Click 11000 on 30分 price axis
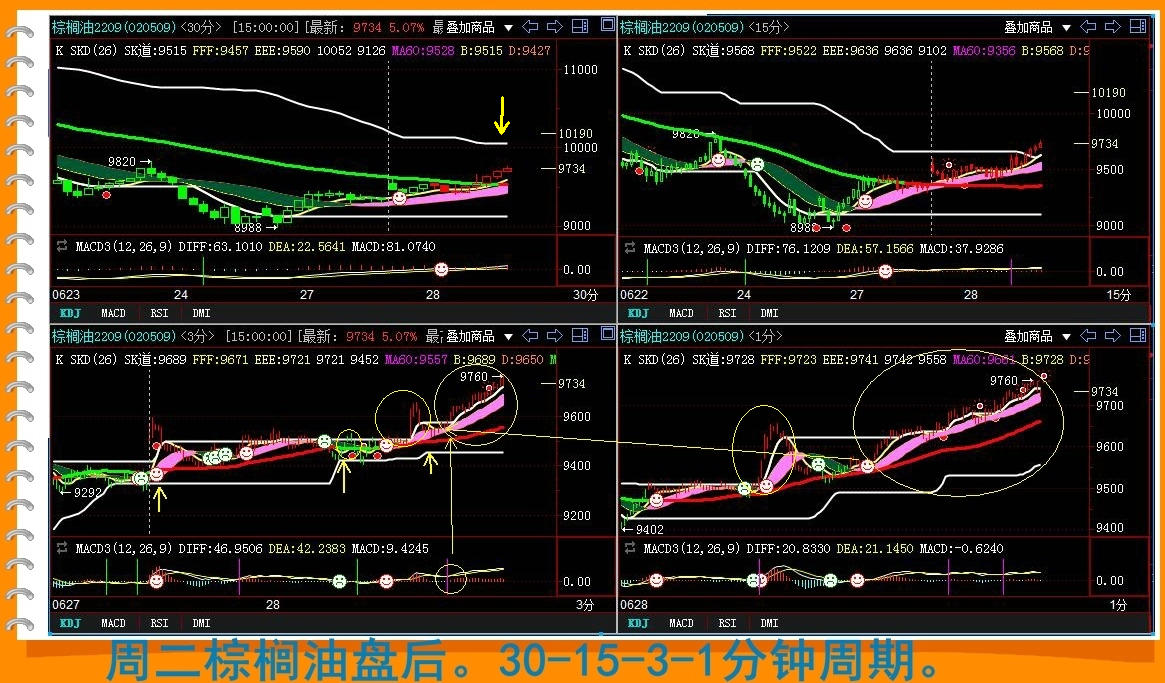This screenshot has height=683, width=1165. tap(580, 70)
